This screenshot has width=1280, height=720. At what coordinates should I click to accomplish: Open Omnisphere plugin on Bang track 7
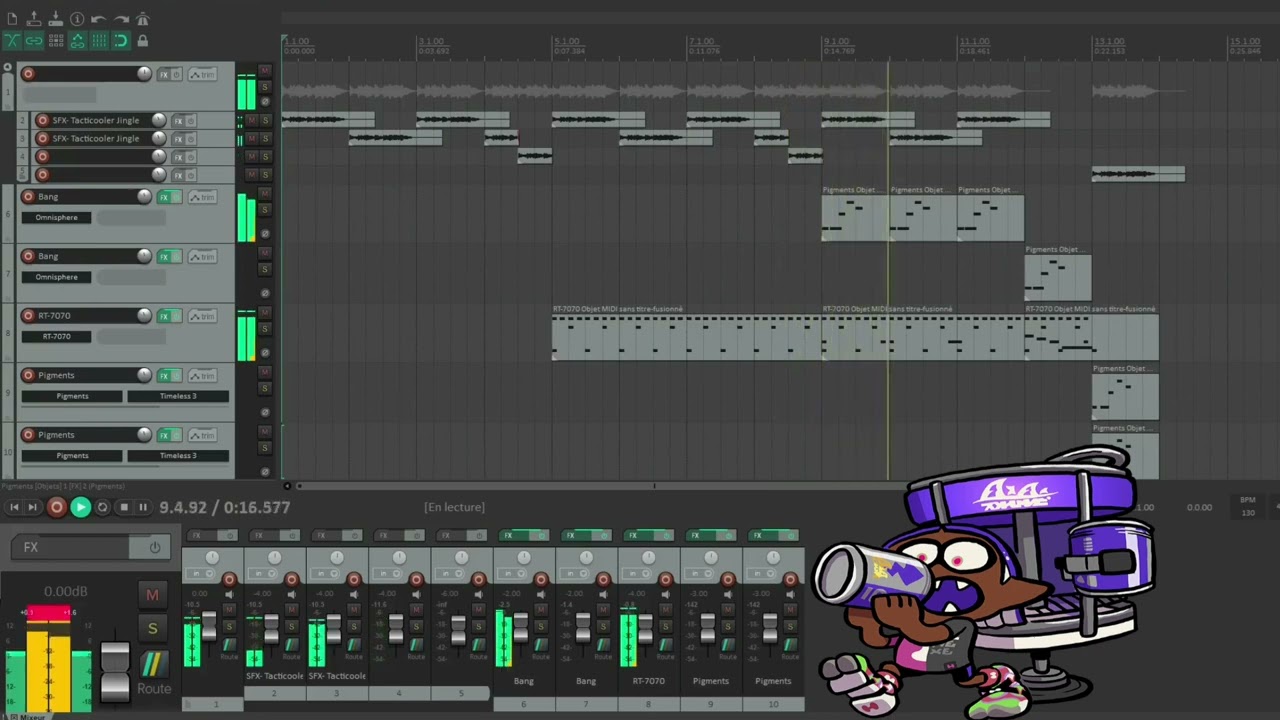[57, 277]
